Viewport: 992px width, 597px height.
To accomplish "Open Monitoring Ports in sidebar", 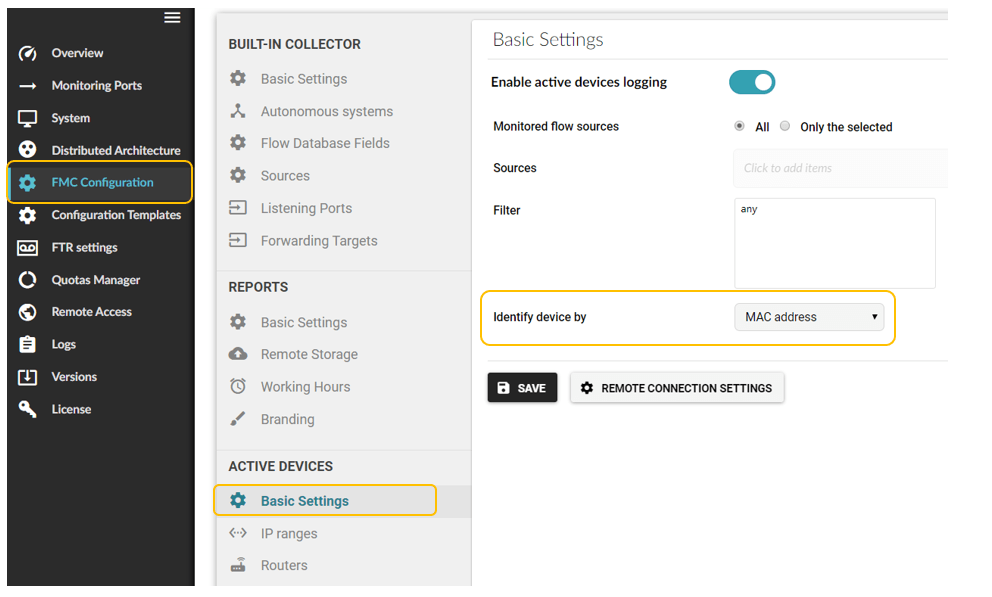I will 96,85.
